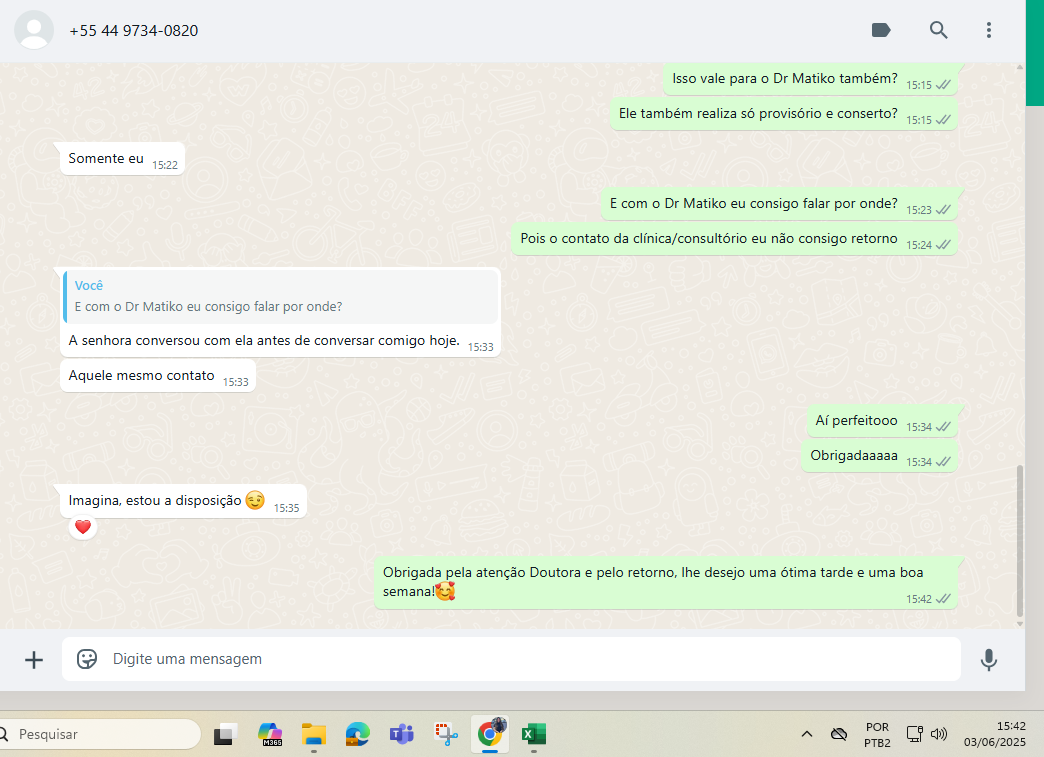The height and width of the screenshot is (757, 1044).
Task: Open the network display tray icon
Action: [915, 734]
